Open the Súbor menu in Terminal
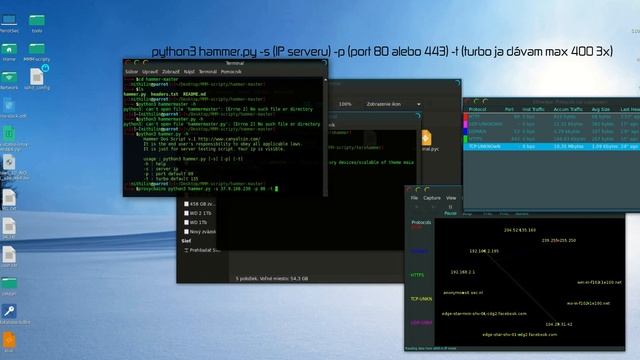Viewport: 640px width, 360px height. [131, 72]
